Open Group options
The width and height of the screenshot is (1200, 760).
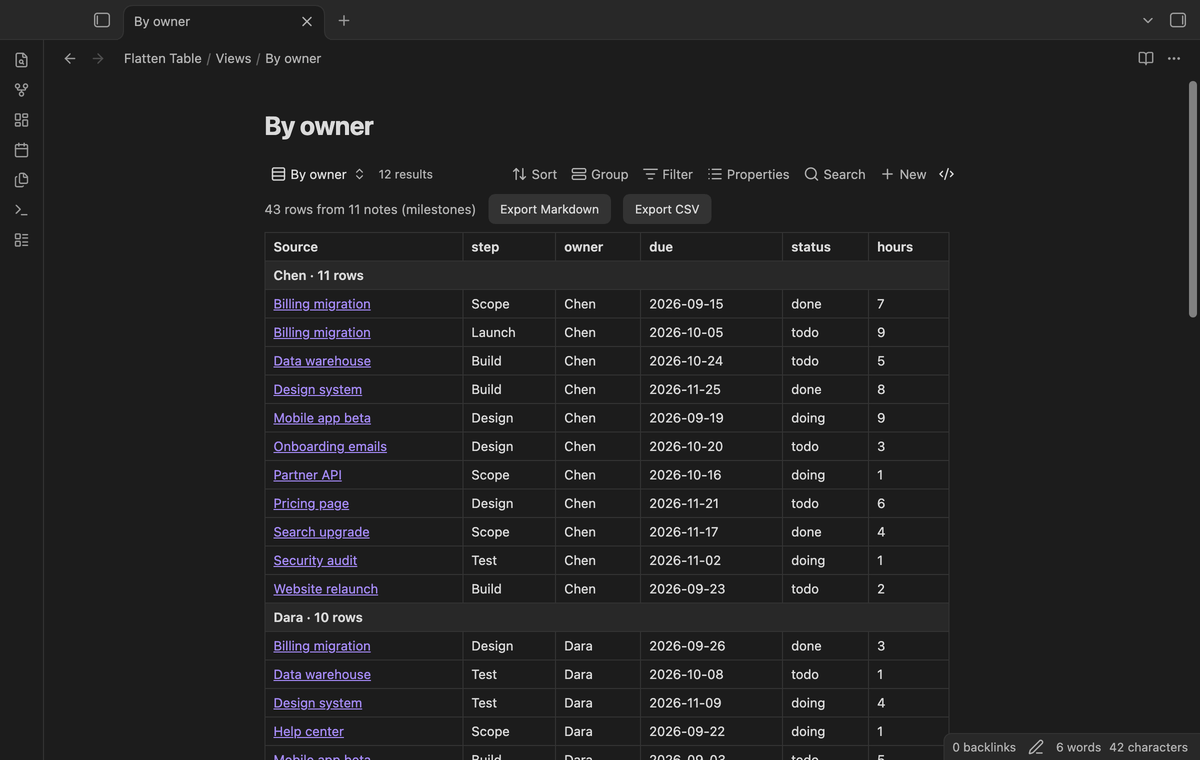[x=600, y=174]
